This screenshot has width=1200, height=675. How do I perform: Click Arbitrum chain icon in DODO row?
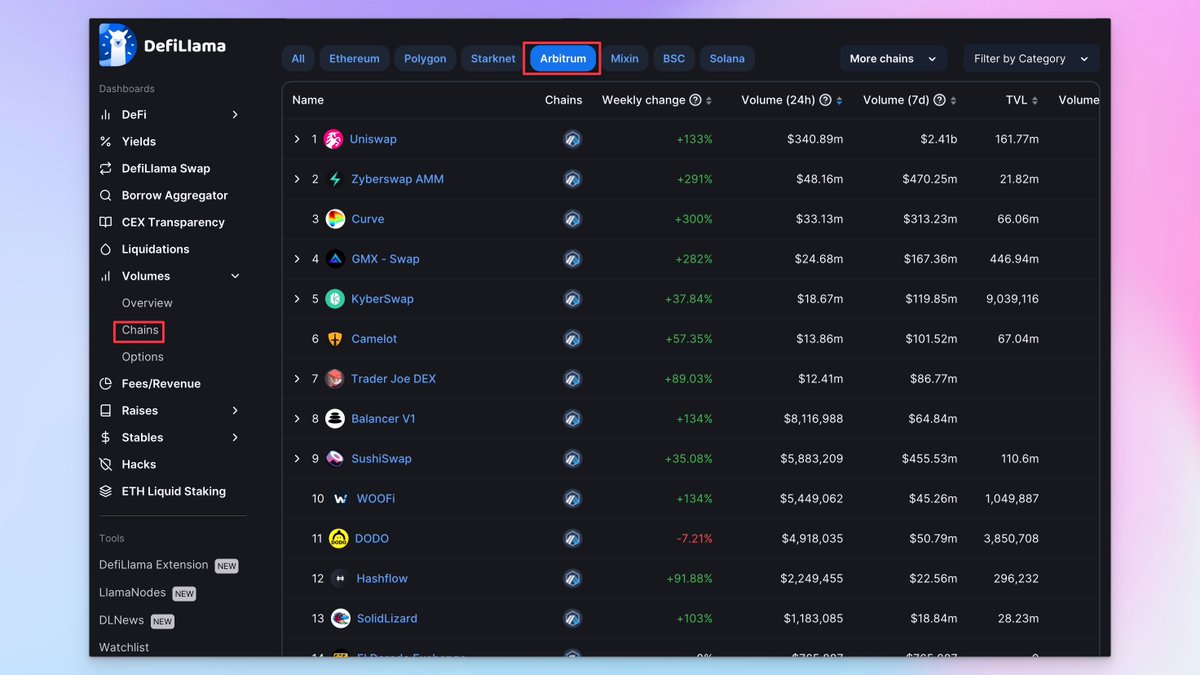(572, 539)
